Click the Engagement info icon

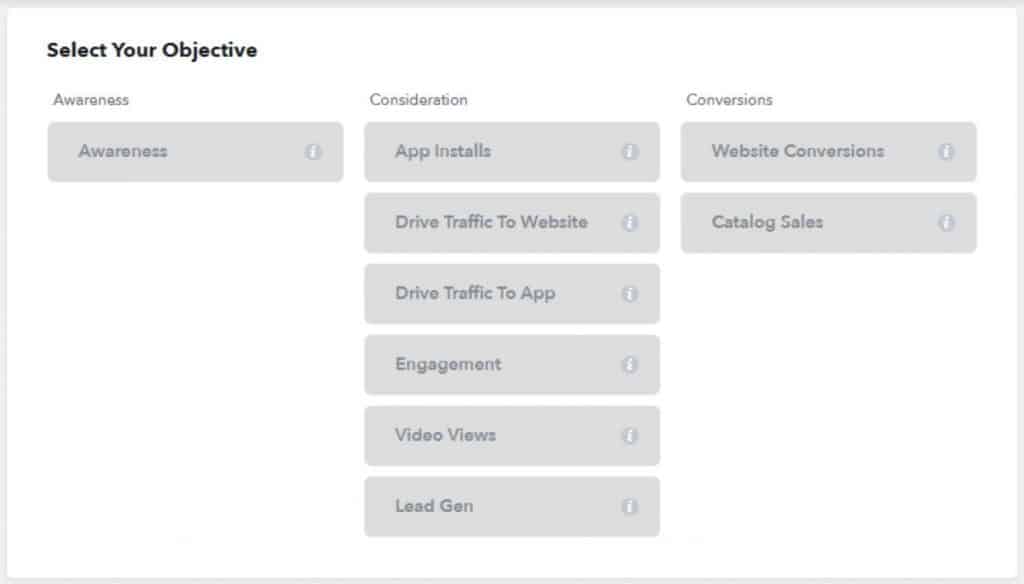pos(630,365)
